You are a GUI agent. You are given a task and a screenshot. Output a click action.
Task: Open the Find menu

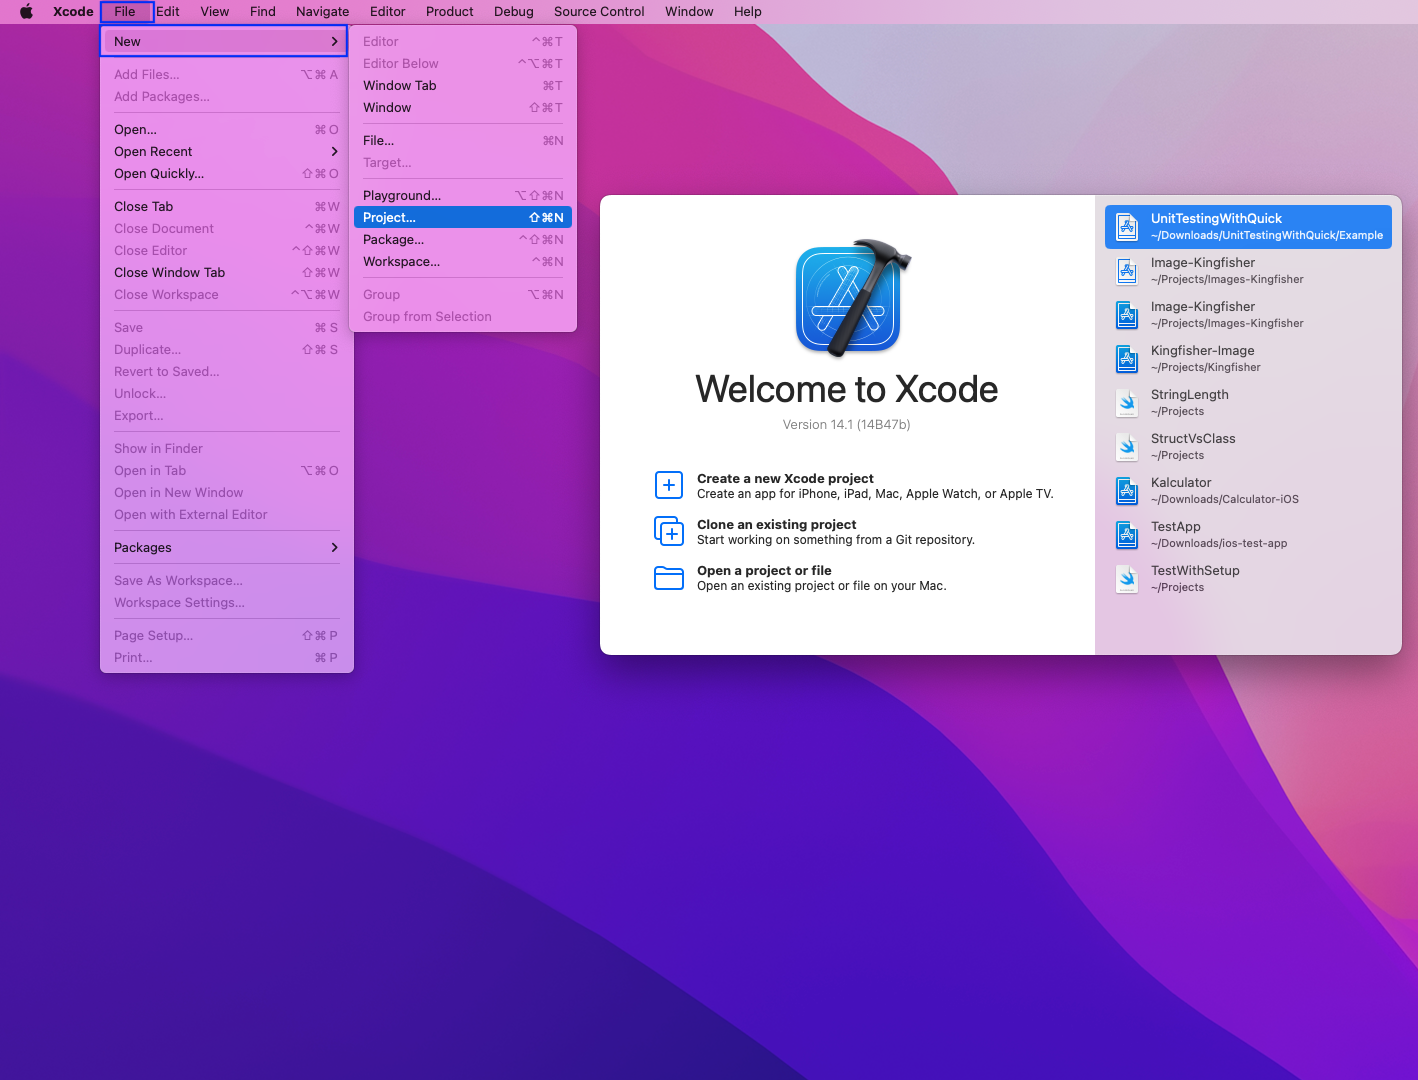pos(263,12)
